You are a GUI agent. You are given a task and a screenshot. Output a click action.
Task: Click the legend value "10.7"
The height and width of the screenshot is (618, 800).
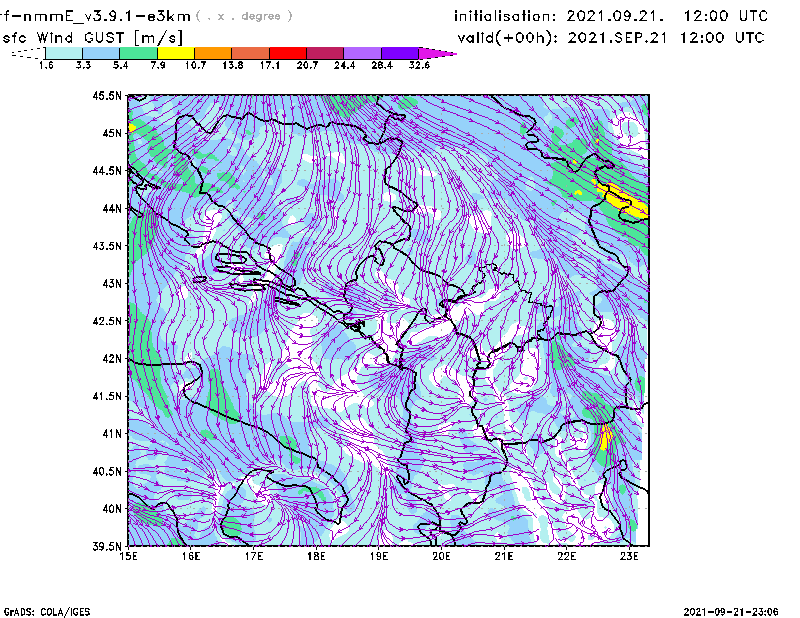[x=195, y=65]
